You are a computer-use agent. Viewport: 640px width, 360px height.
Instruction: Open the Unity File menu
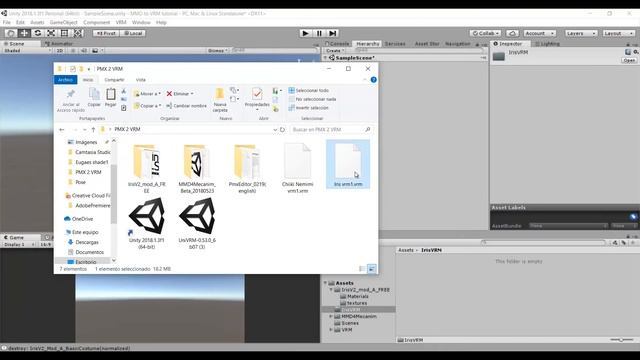(x=7, y=22)
